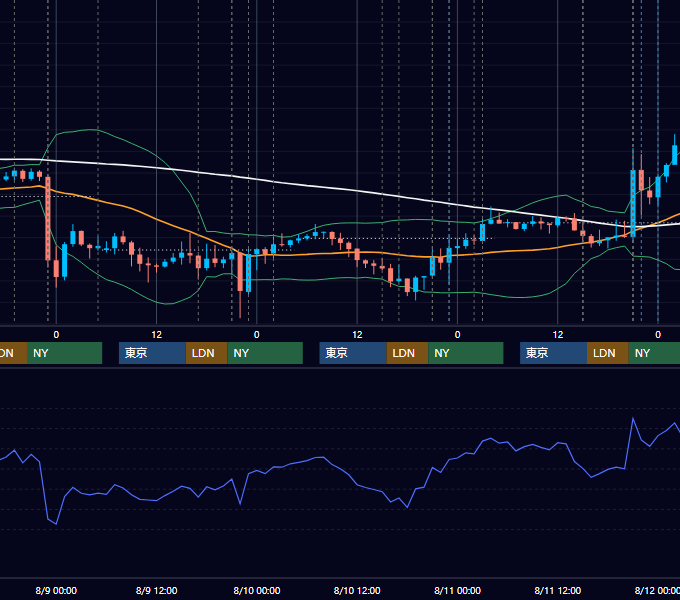The width and height of the screenshot is (680, 600).
Task: Pick the 8/11 LDN session block
Action: click(608, 353)
